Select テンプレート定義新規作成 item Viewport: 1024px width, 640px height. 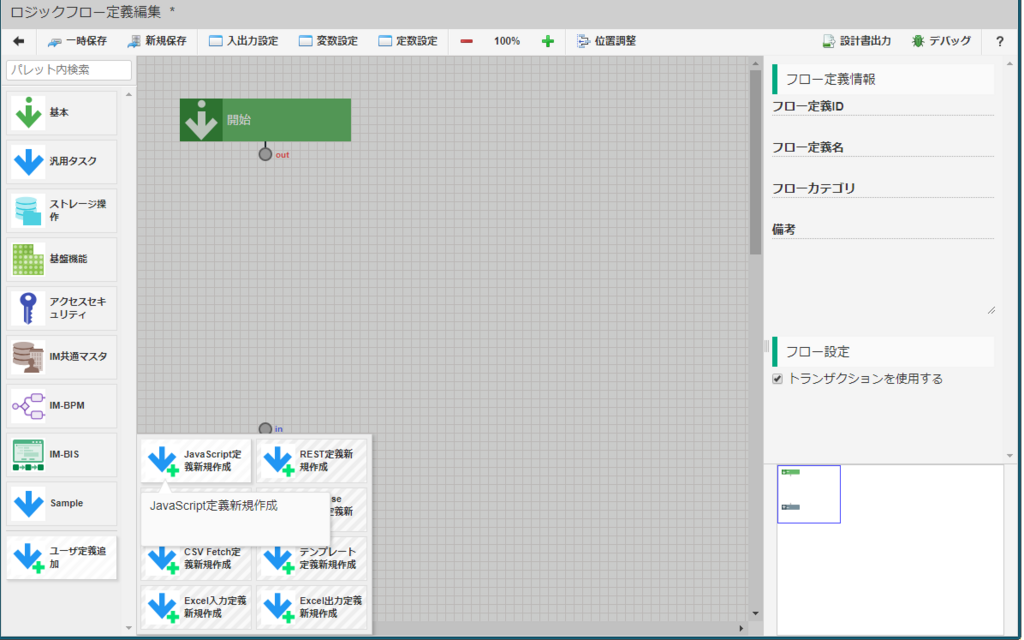[x=312, y=558]
